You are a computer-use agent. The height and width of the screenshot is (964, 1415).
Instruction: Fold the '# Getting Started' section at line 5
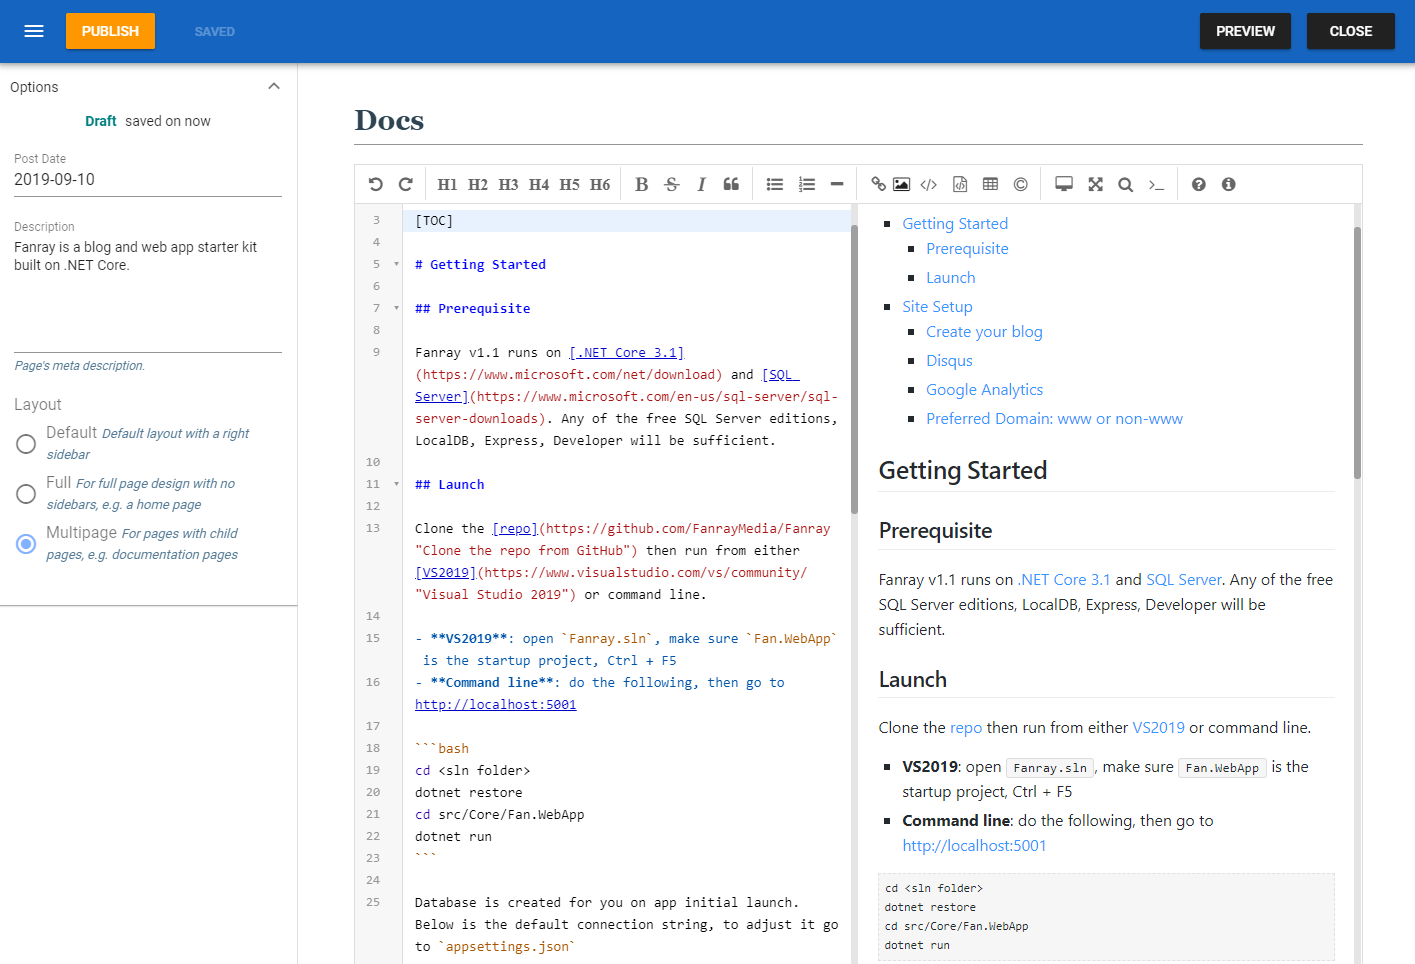coord(396,264)
